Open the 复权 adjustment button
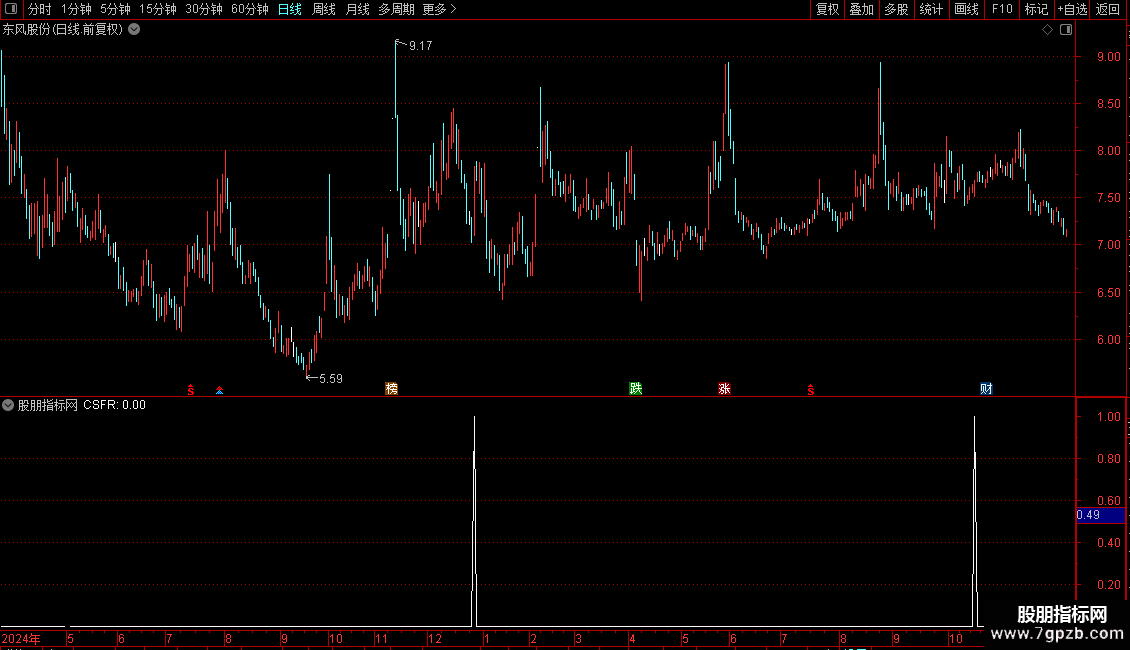 (827, 9)
